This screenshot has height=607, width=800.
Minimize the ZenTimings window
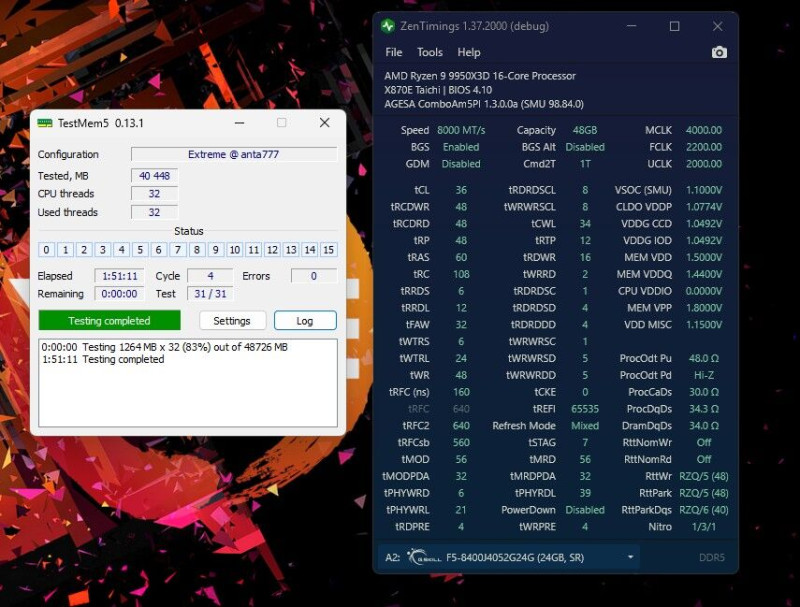click(631, 26)
